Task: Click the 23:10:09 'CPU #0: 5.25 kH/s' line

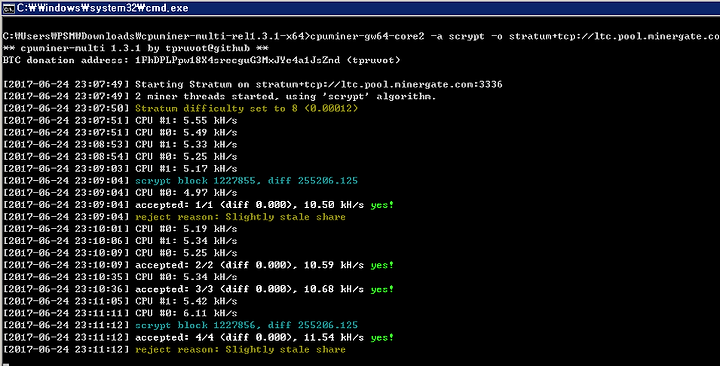Action: click(x=120, y=253)
